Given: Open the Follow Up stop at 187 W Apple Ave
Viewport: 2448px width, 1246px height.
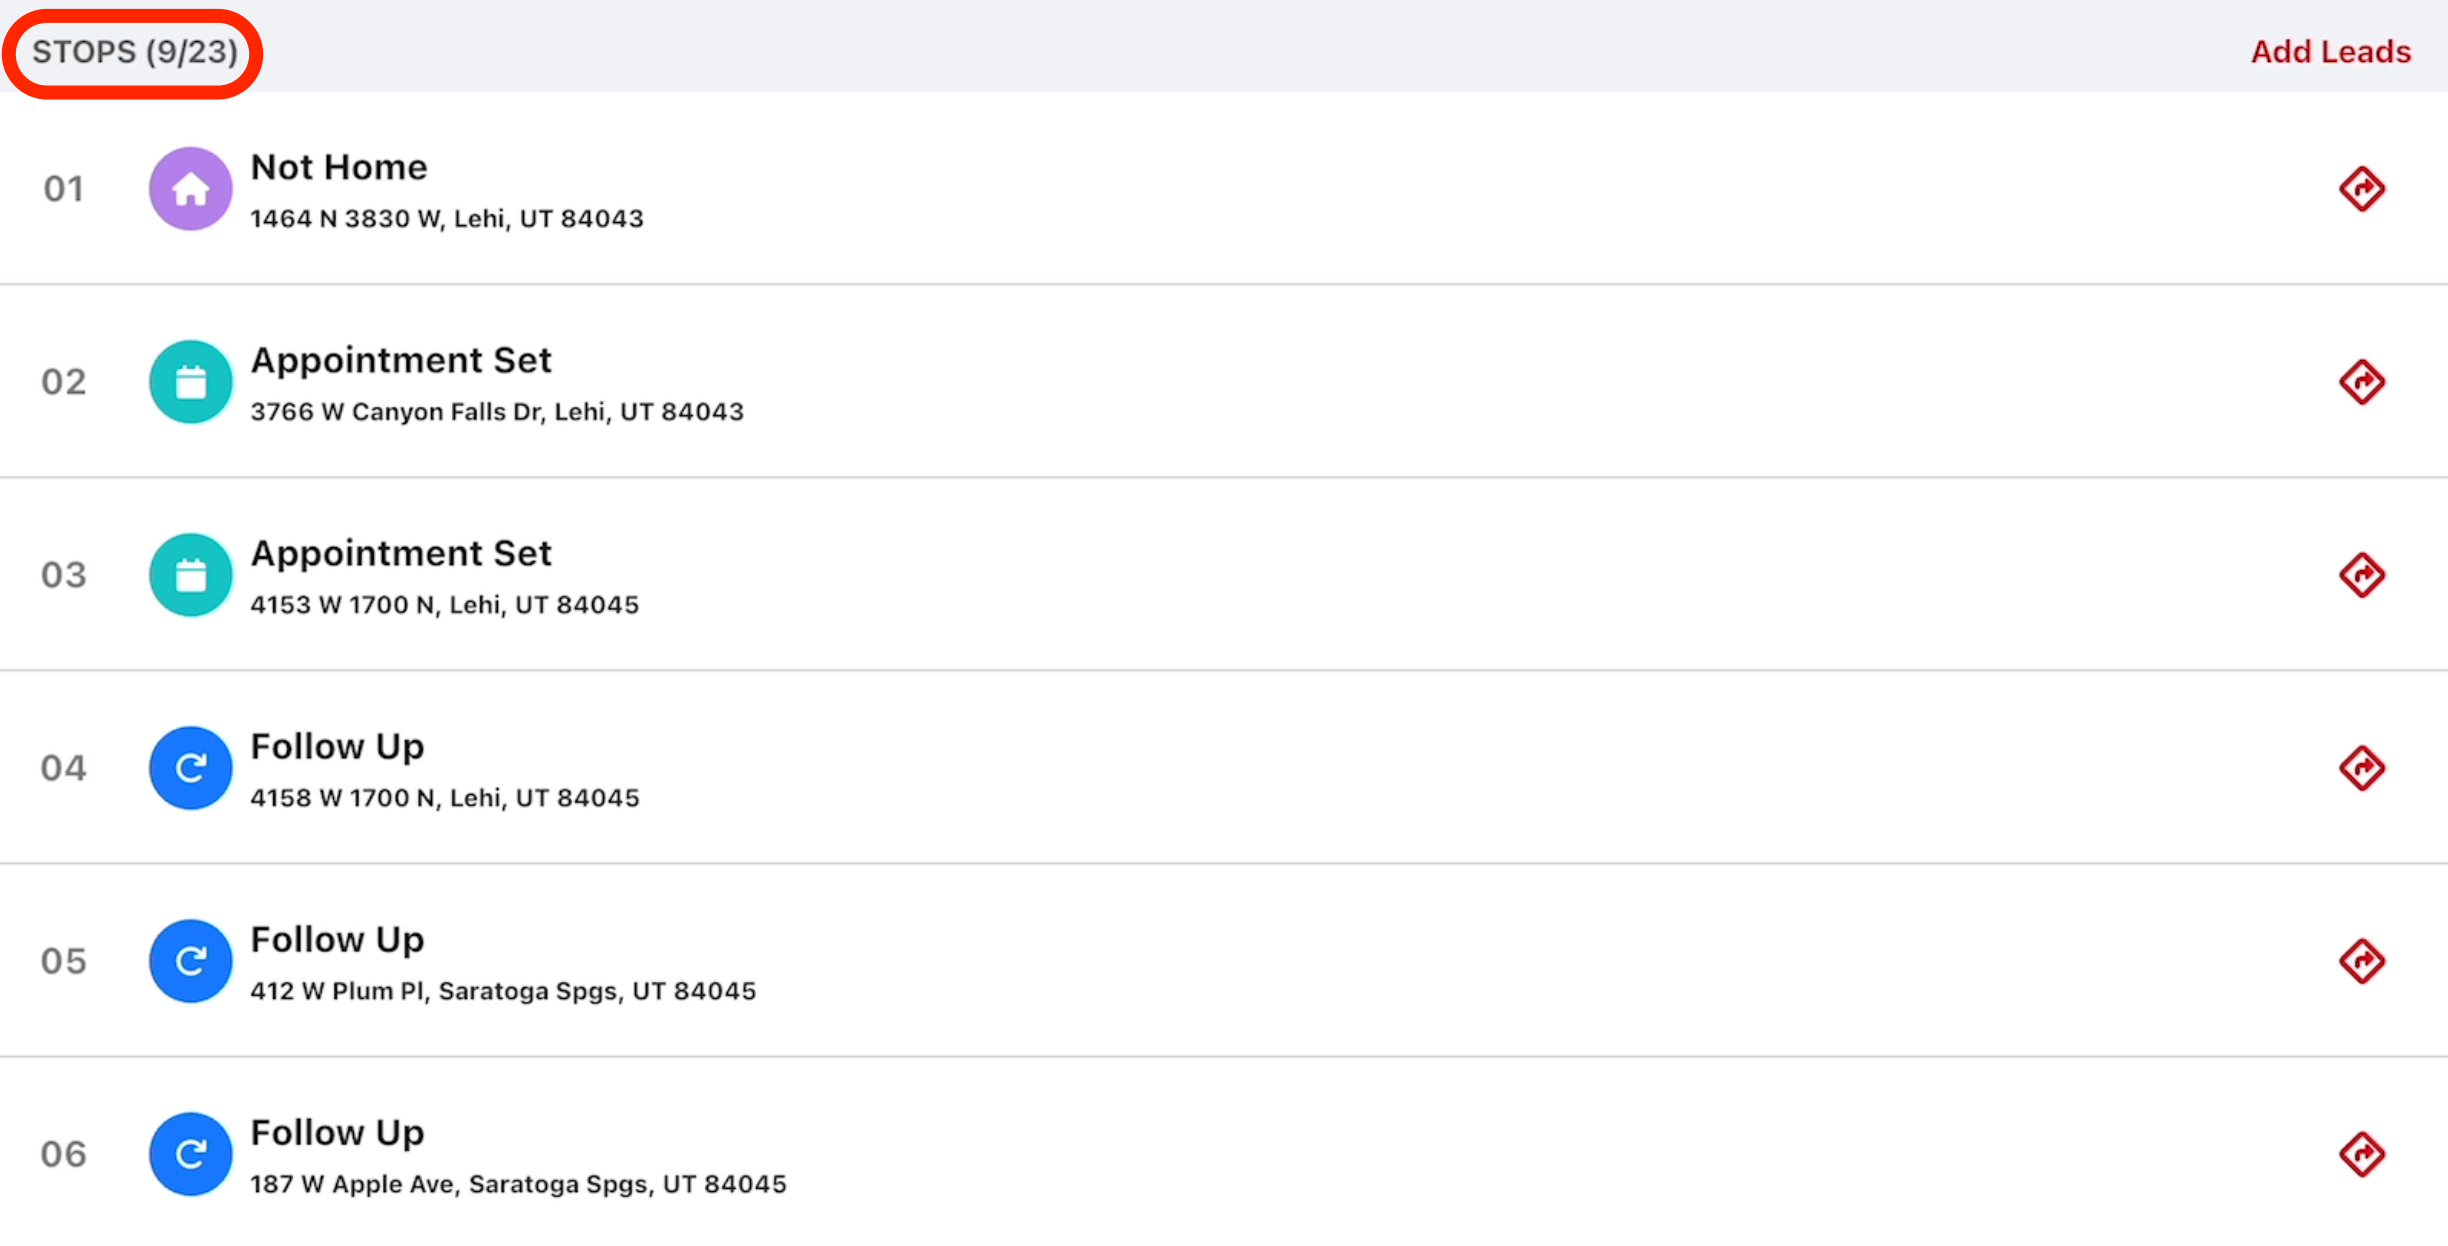Looking at the screenshot, I should [337, 1132].
